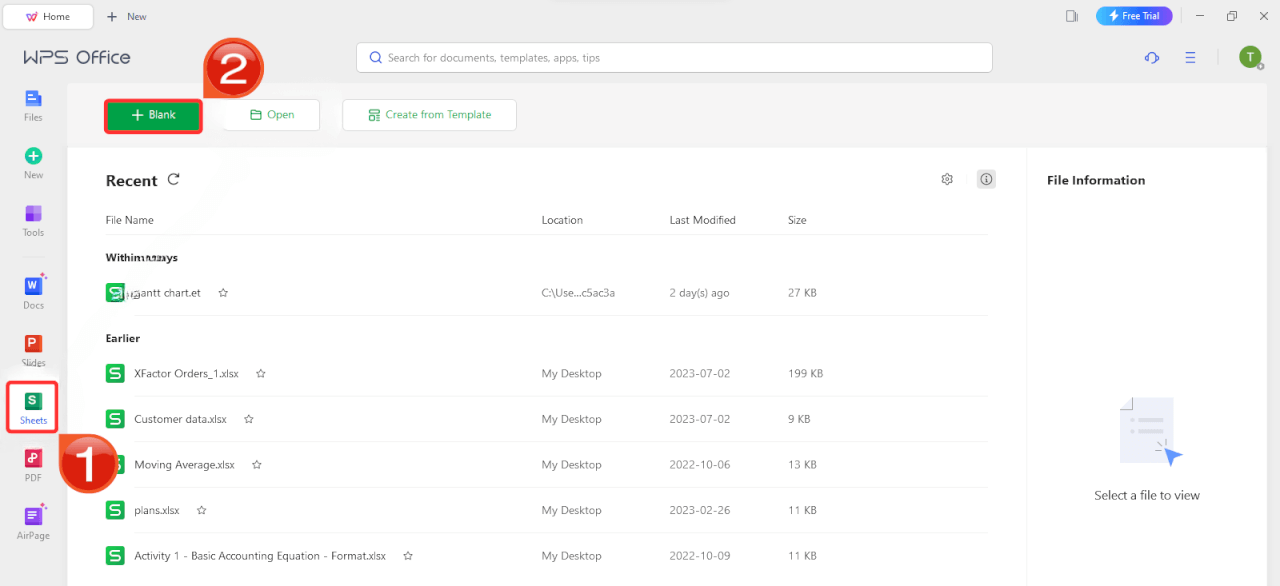Open plans.xlsx file
The width and height of the screenshot is (1280, 586).
pos(156,510)
